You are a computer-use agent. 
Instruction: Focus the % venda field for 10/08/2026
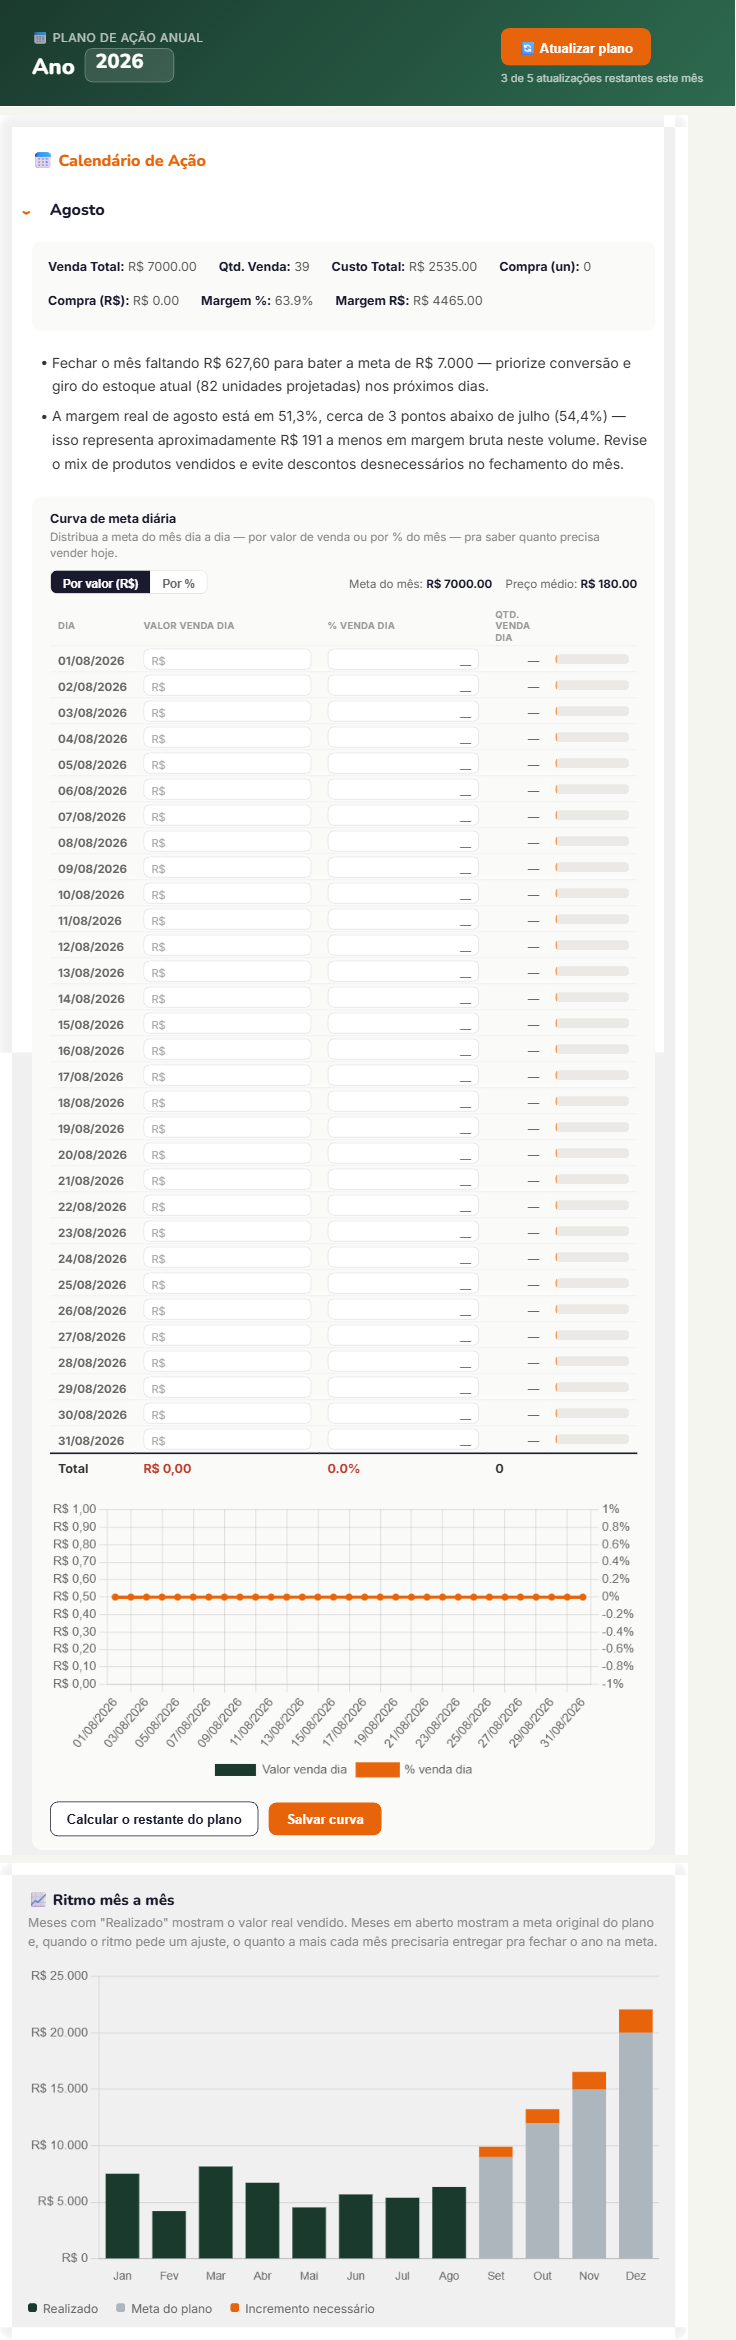coord(403,894)
